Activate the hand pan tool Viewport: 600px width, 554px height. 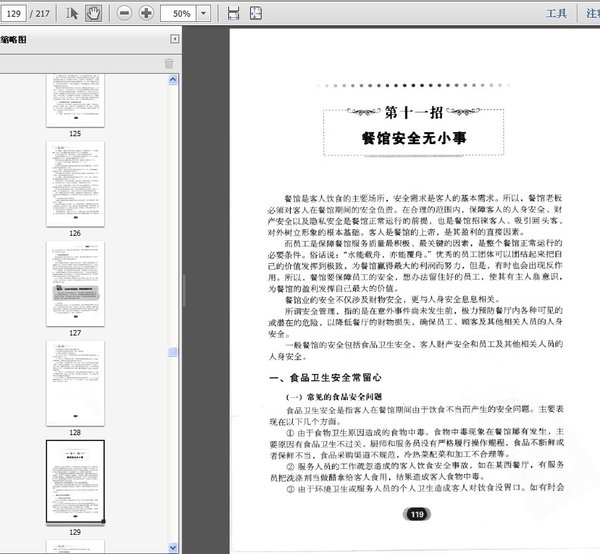point(93,14)
